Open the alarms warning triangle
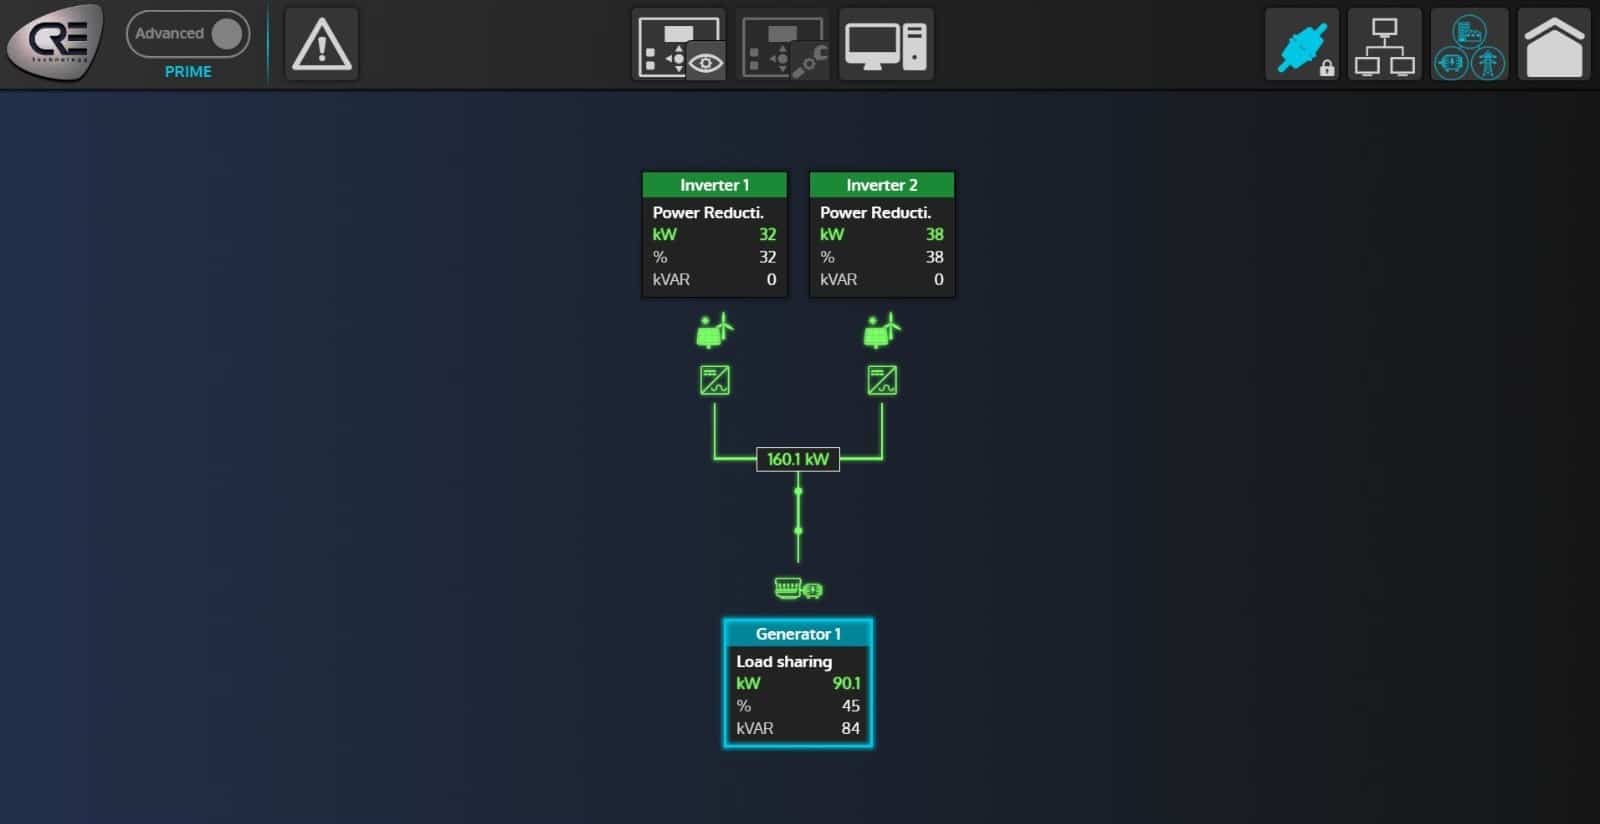 click(x=321, y=45)
